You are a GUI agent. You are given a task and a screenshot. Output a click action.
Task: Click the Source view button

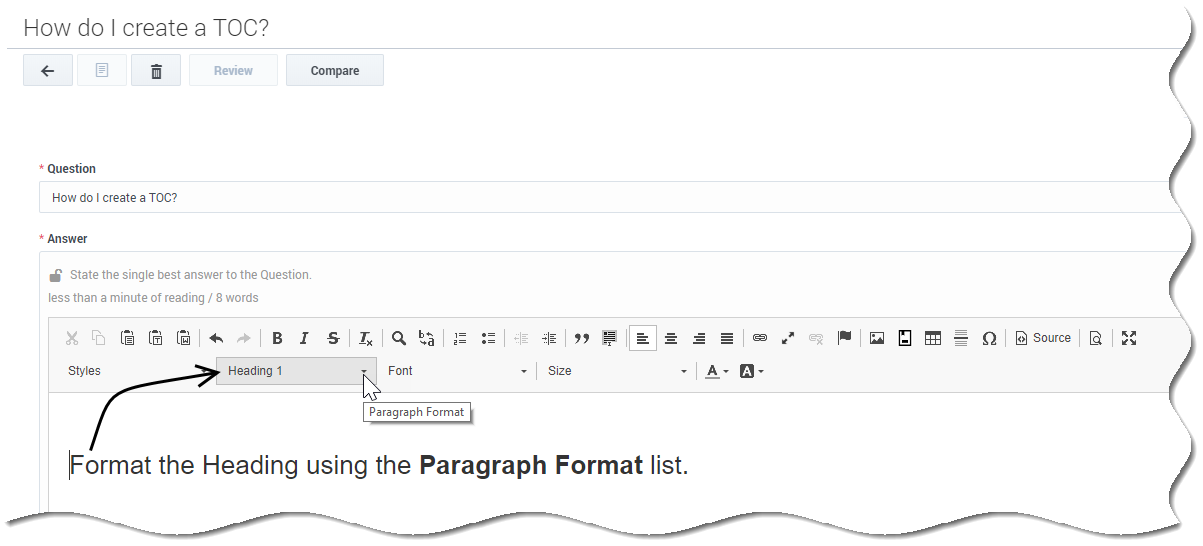tap(1043, 338)
